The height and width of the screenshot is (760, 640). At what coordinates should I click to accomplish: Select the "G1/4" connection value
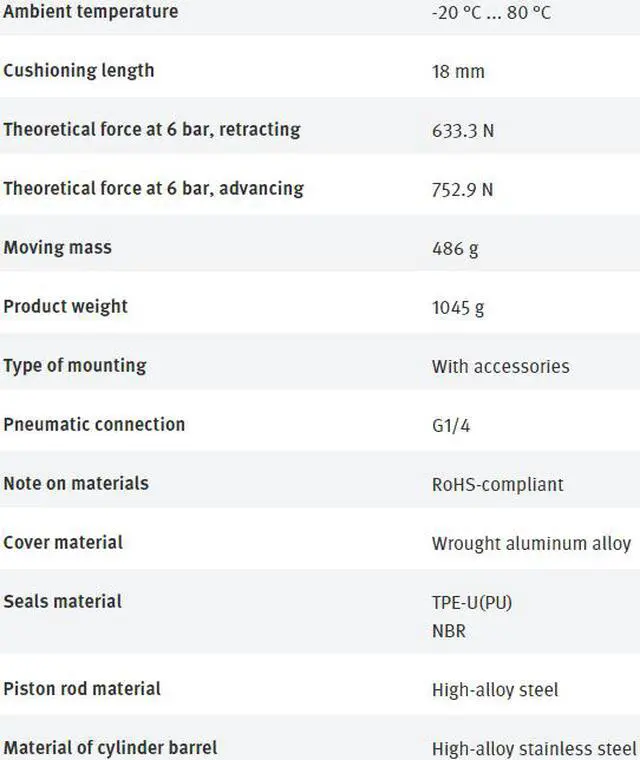[x=451, y=426]
